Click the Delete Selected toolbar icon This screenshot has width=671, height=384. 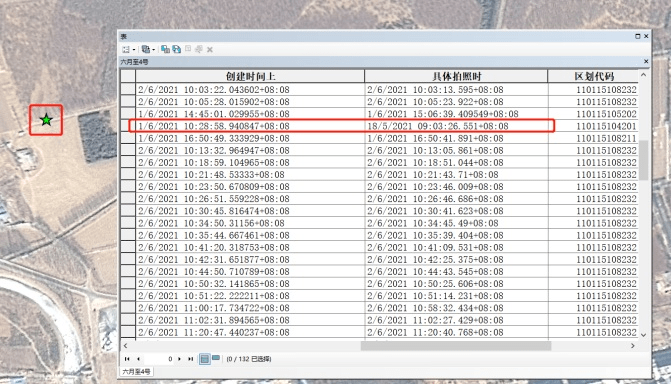(x=210, y=50)
